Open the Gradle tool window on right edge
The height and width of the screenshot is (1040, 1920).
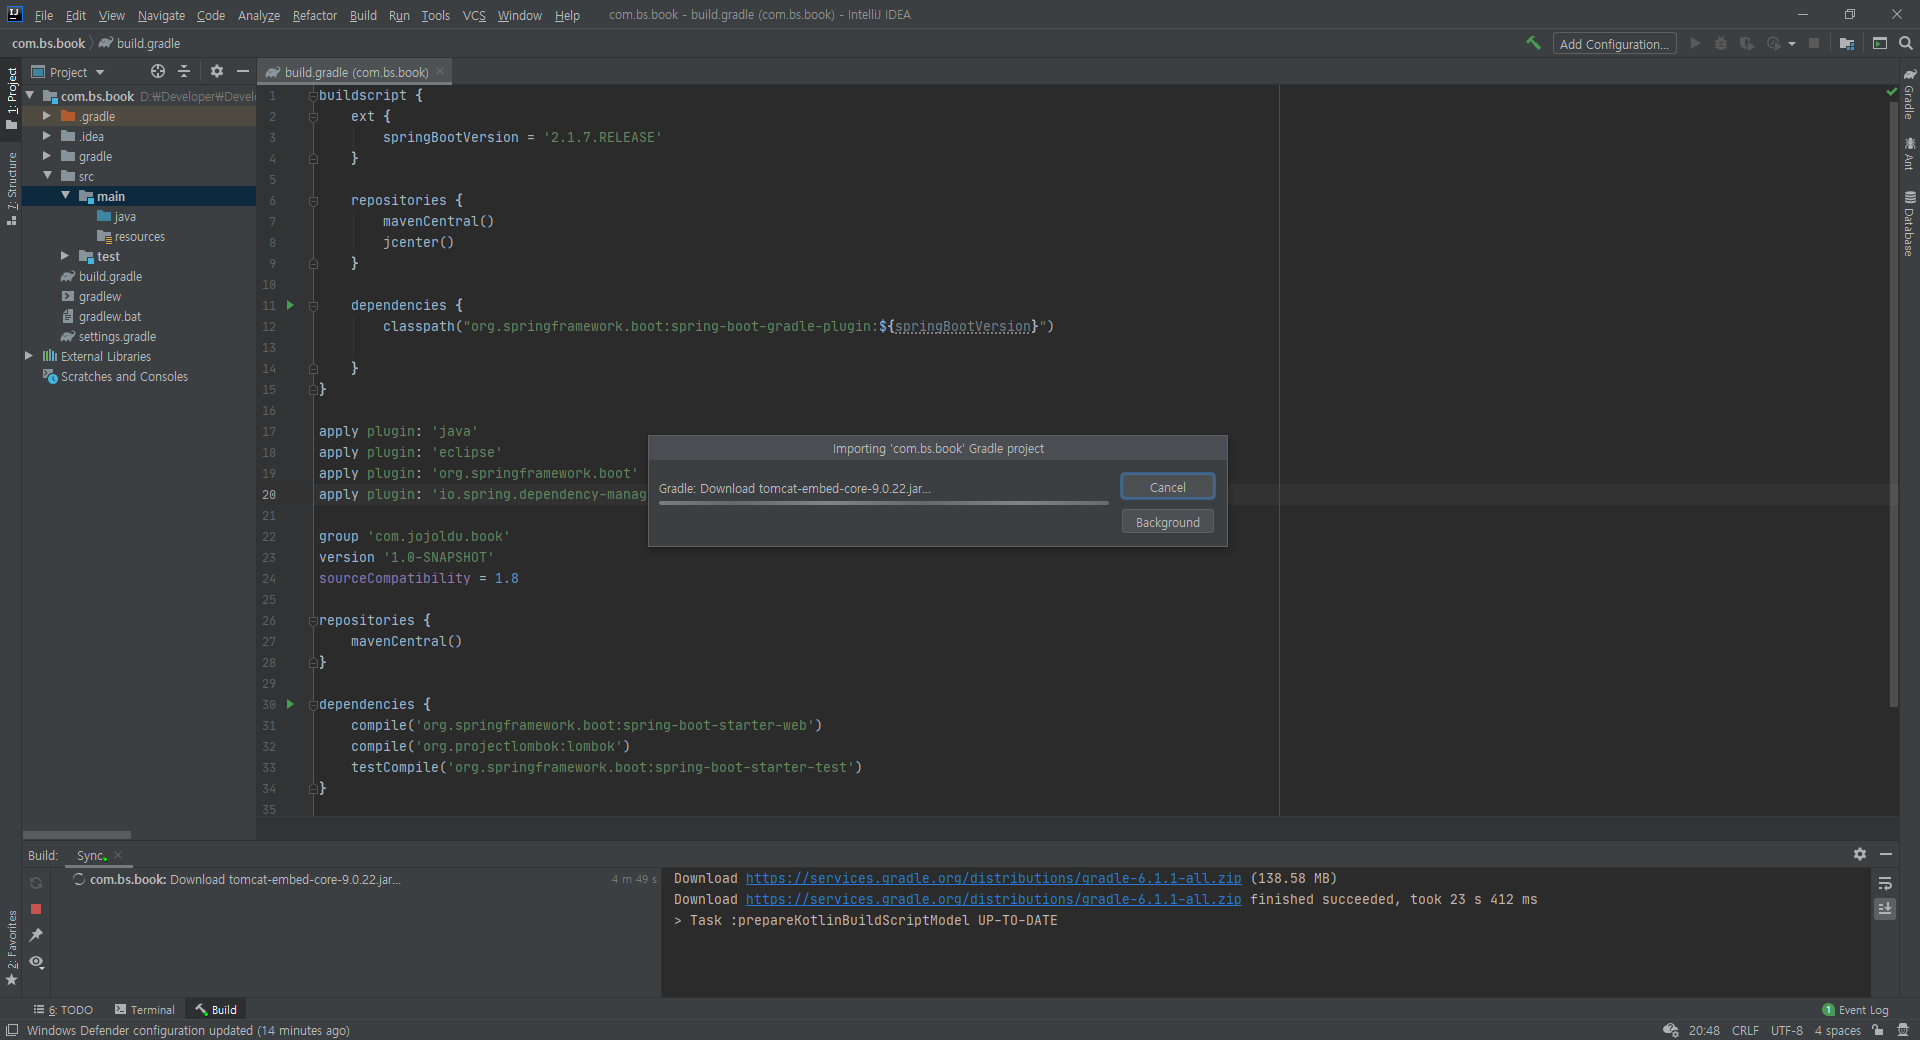[x=1909, y=94]
